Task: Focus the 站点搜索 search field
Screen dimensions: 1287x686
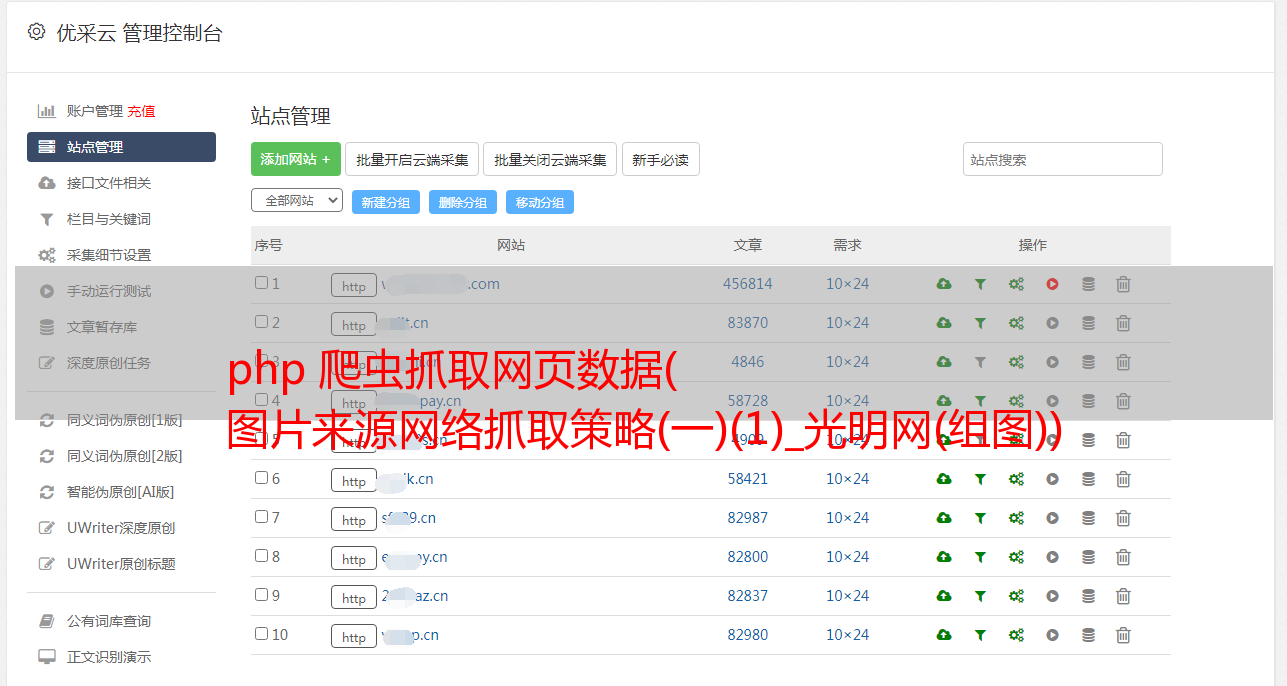Action: pyautogui.click(x=1063, y=159)
